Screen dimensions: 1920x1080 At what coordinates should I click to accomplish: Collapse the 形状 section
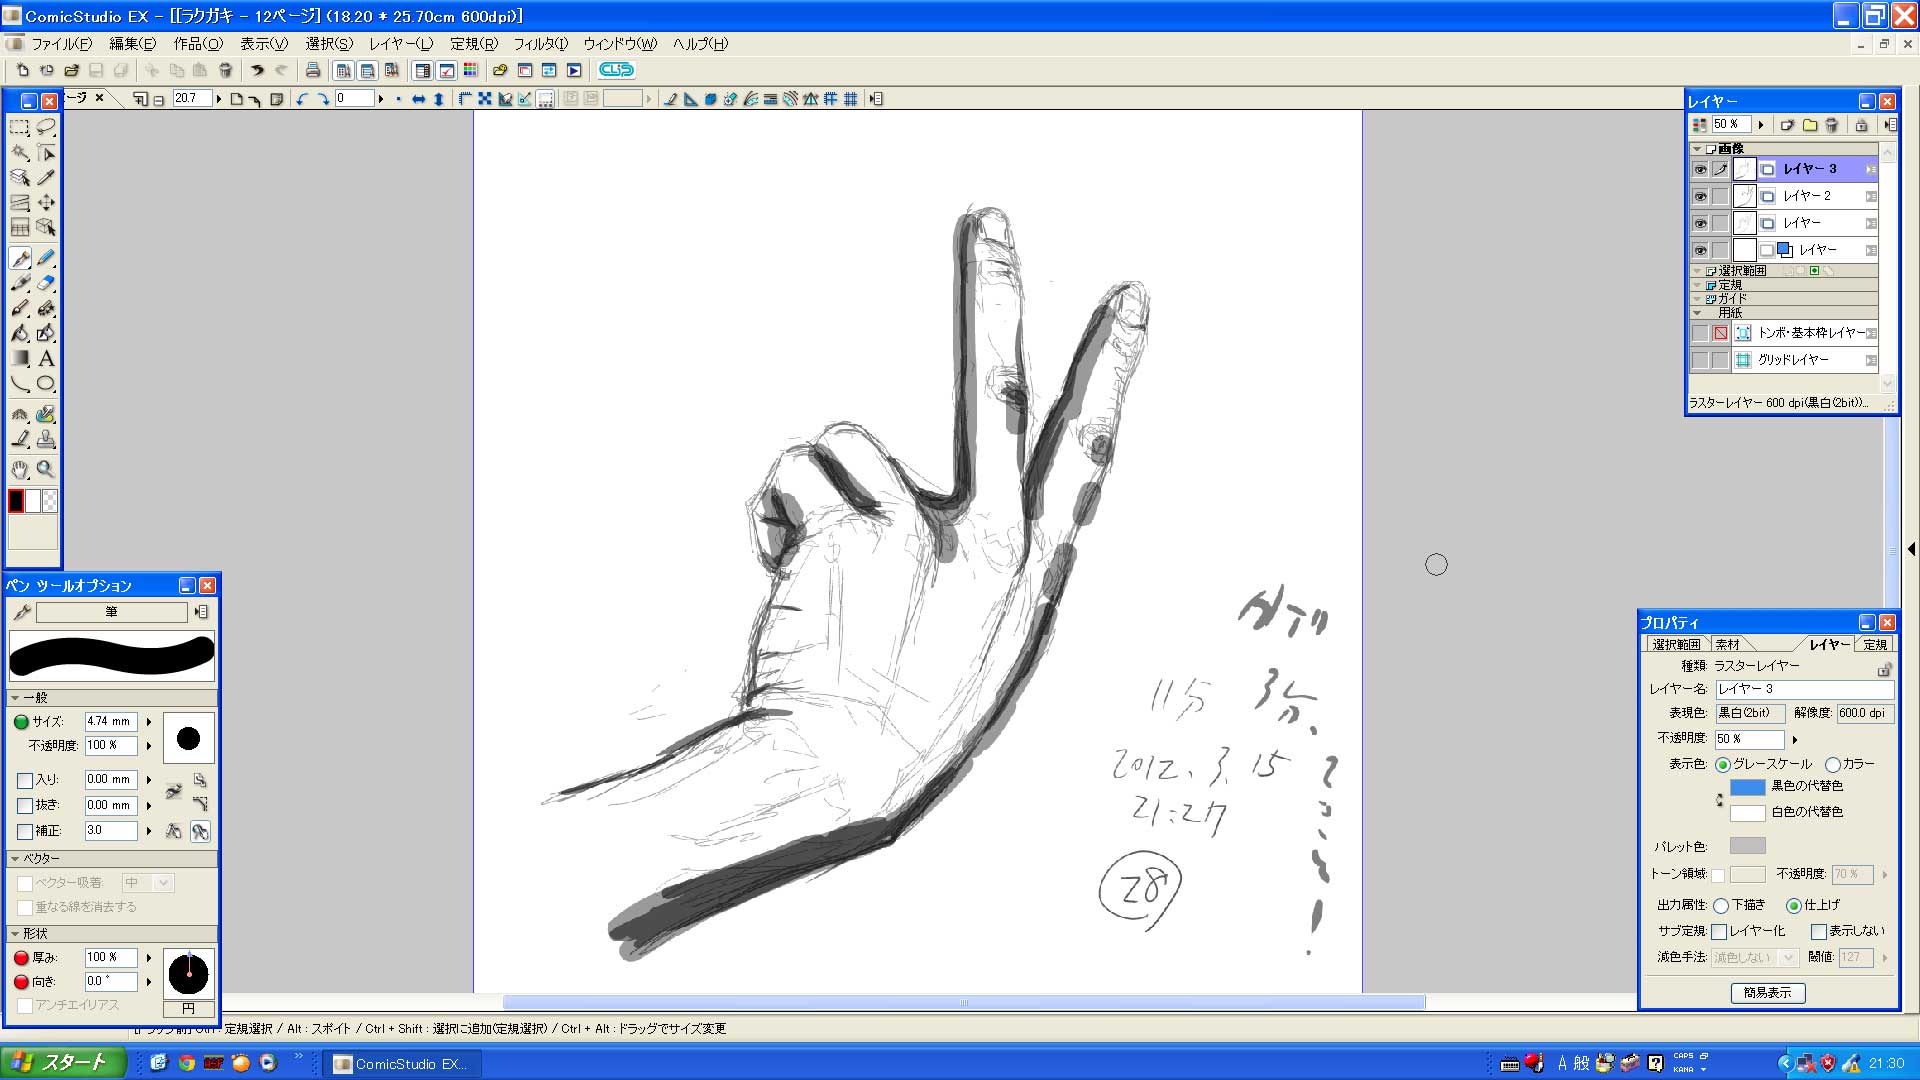[15, 933]
